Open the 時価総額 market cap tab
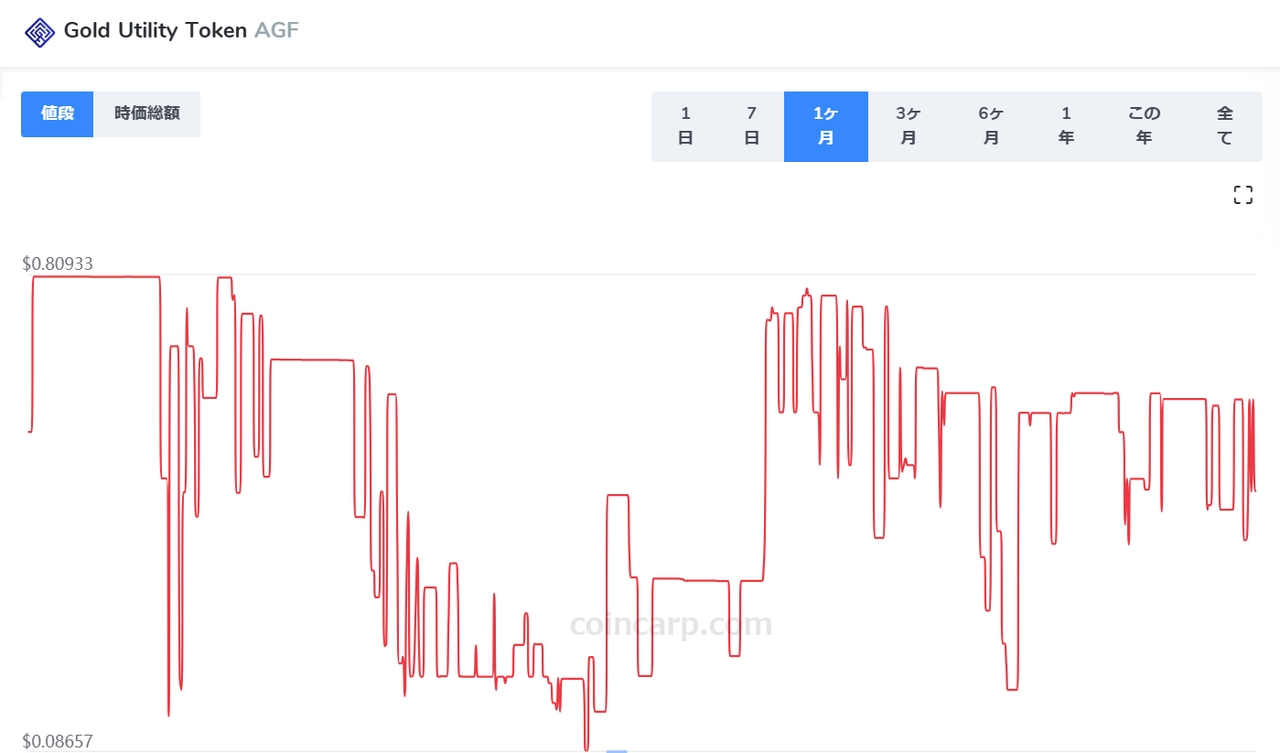Viewport: 1280px width, 753px height. 147,114
